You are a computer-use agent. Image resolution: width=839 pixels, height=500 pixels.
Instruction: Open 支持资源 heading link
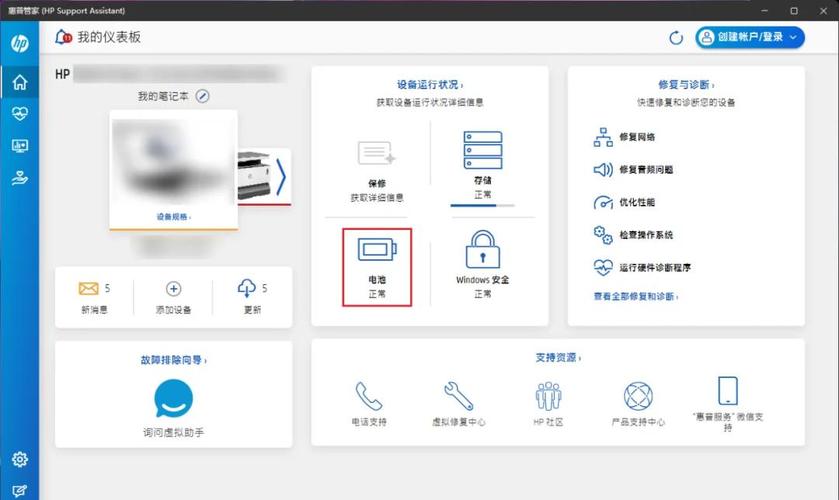[558, 358]
